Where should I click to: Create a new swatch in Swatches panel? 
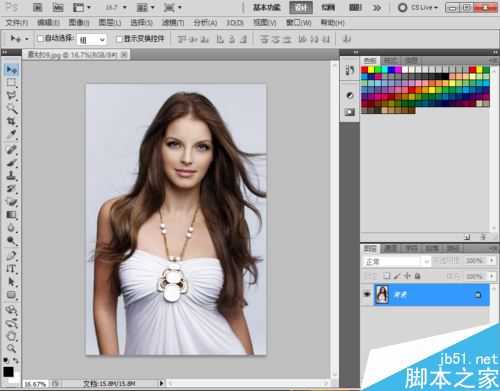pyautogui.click(x=467, y=237)
